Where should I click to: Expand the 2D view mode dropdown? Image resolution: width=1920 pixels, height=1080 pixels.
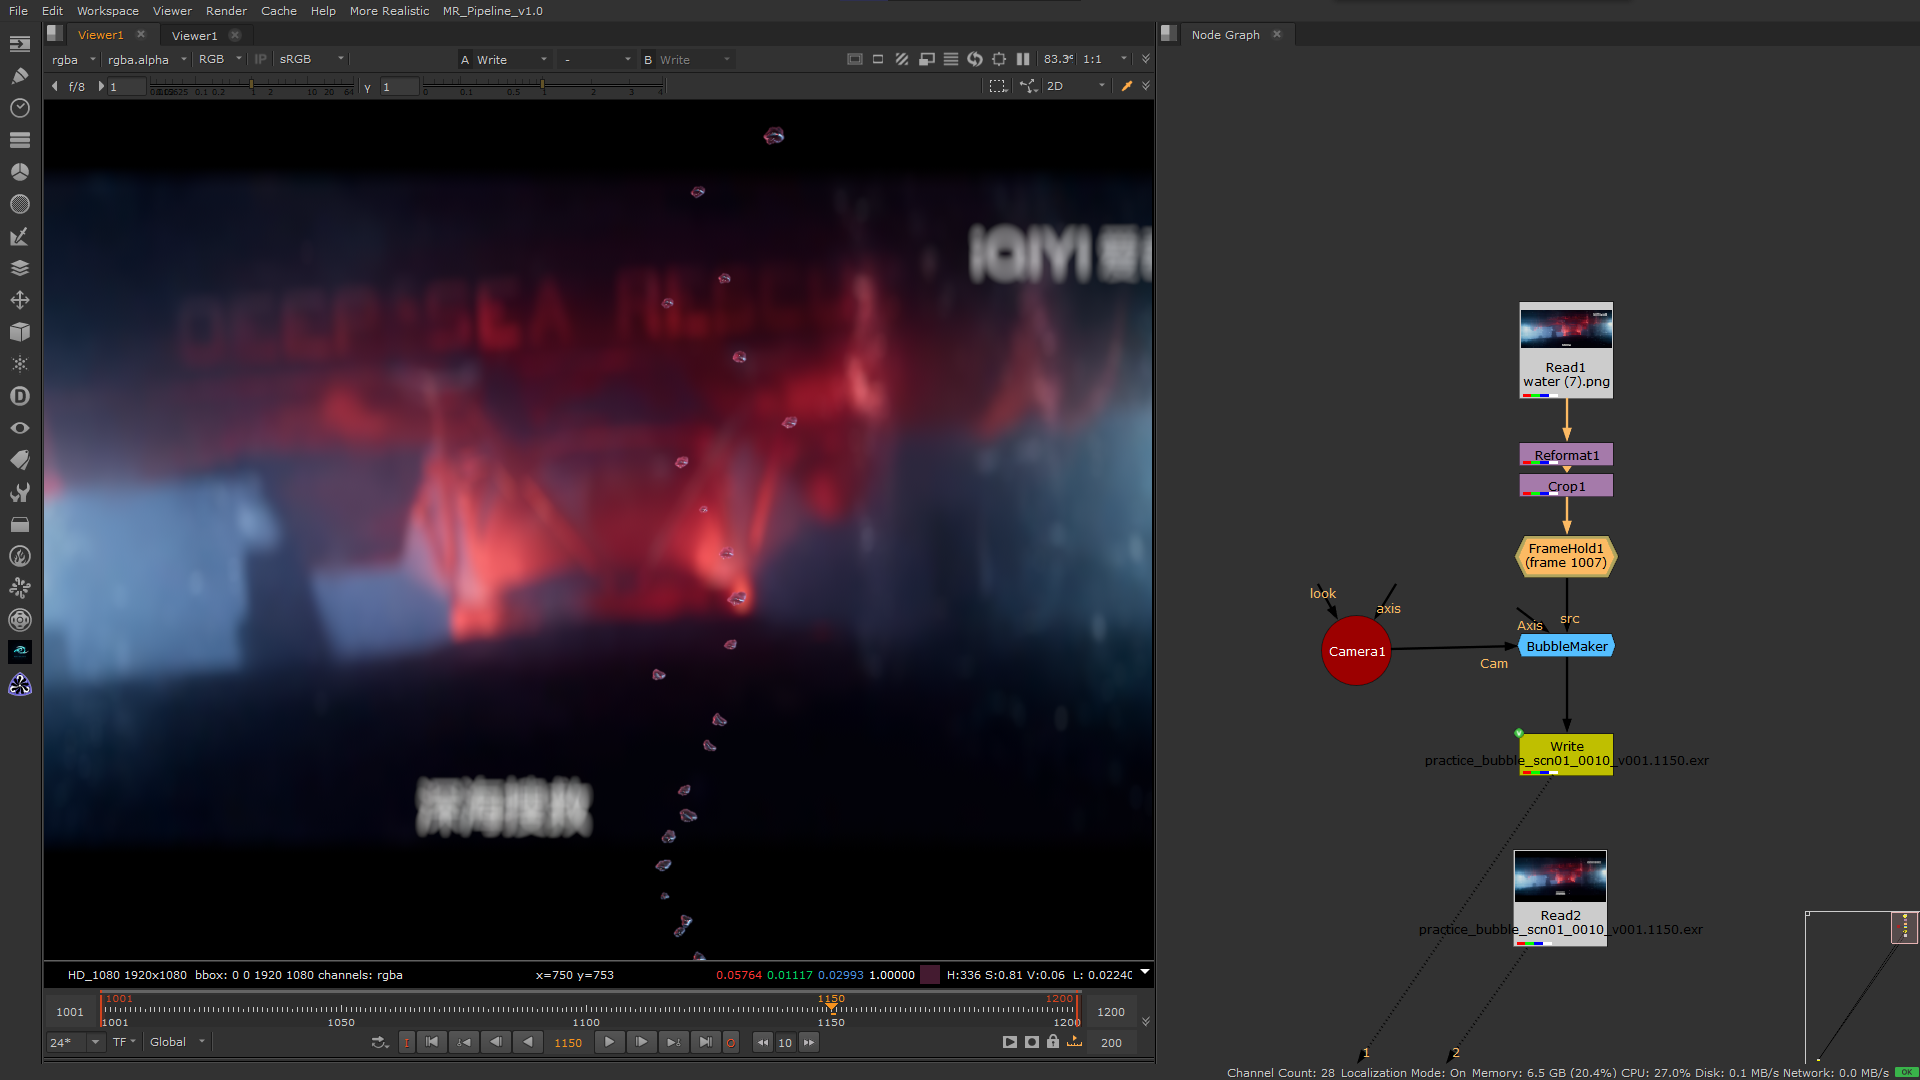click(1076, 86)
